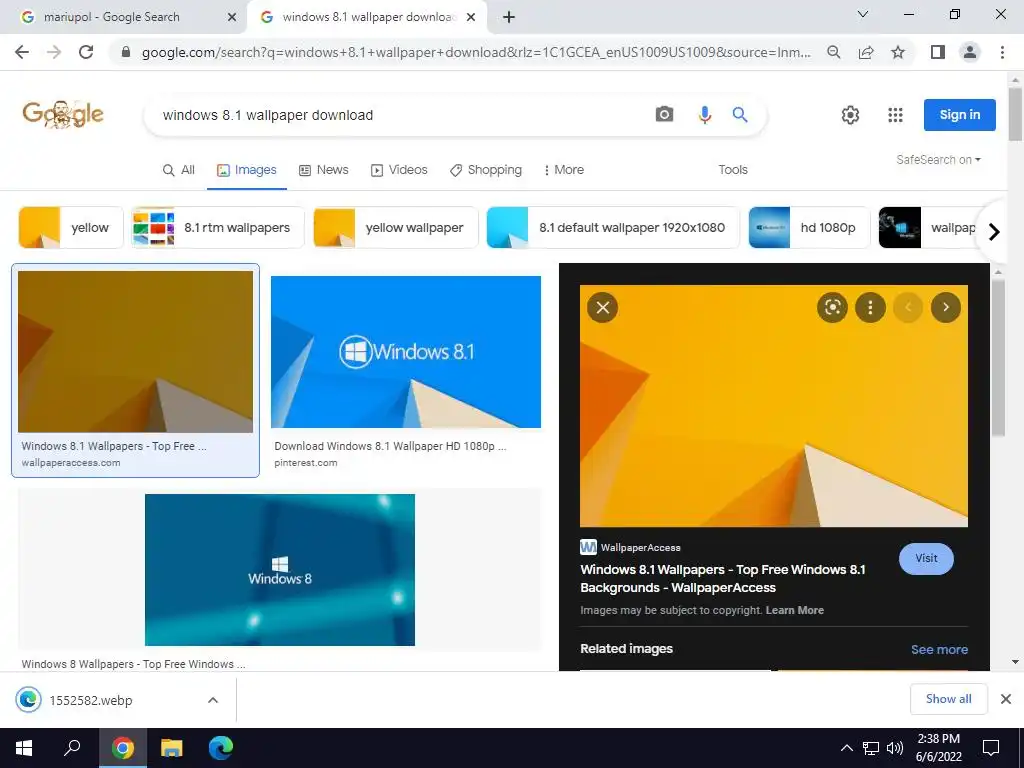Open the More search categories menu
The height and width of the screenshot is (768, 1024).
click(x=564, y=170)
